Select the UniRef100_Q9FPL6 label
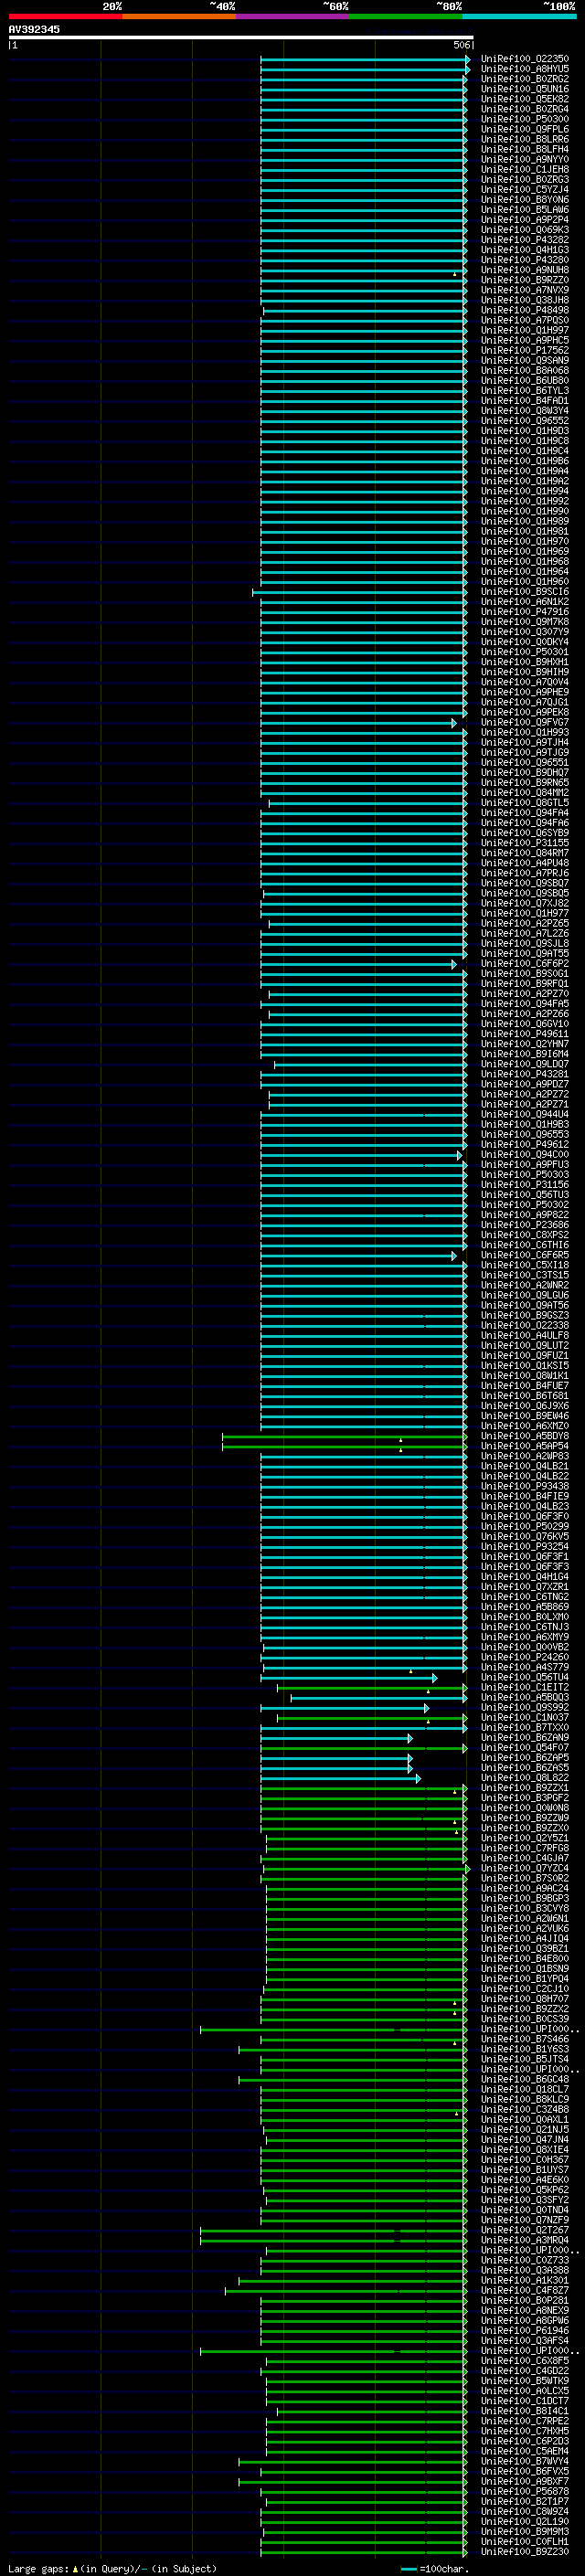The width and height of the screenshot is (585, 2576). tap(524, 129)
